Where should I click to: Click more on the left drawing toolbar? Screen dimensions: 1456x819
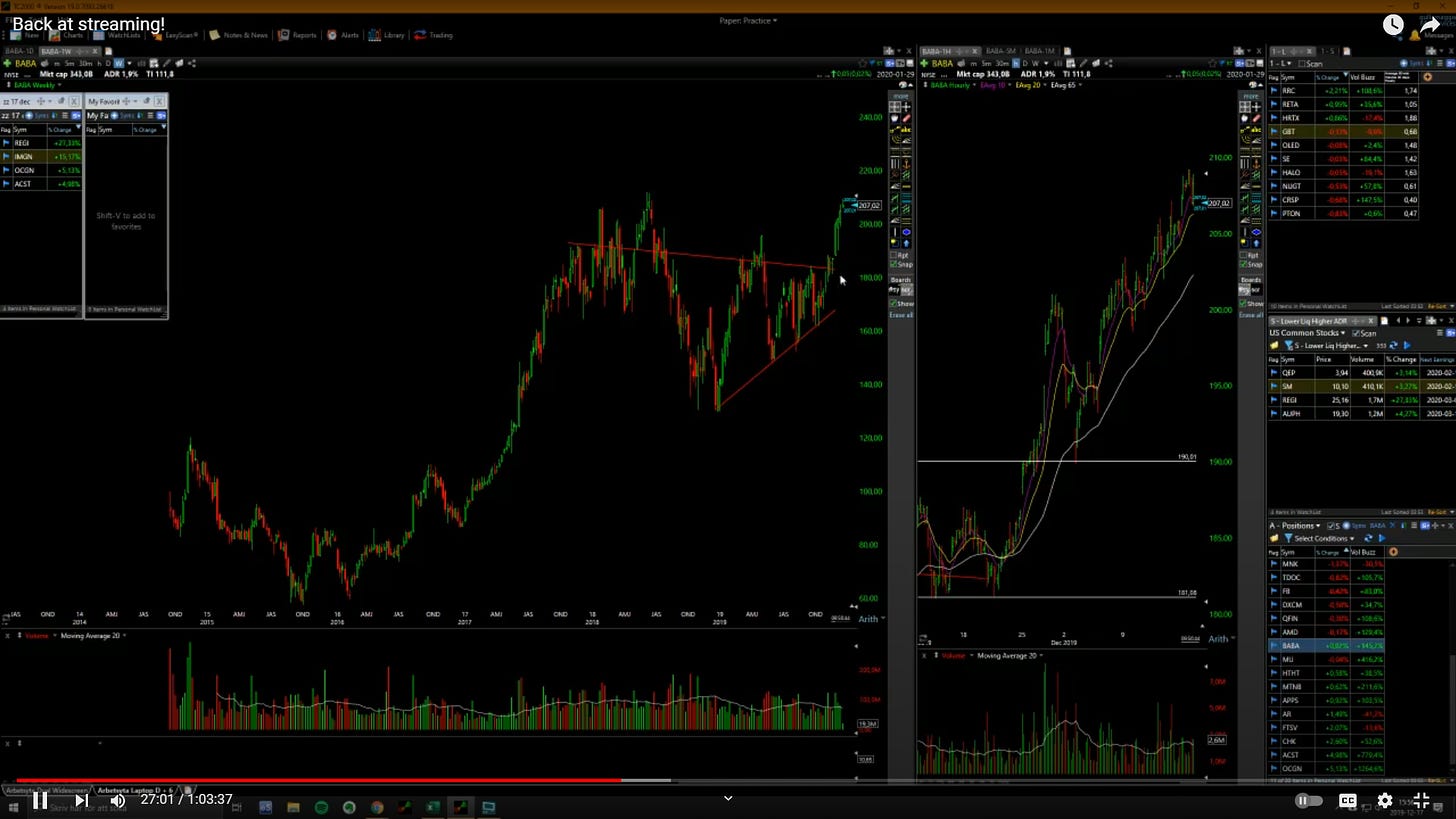pyautogui.click(x=901, y=96)
